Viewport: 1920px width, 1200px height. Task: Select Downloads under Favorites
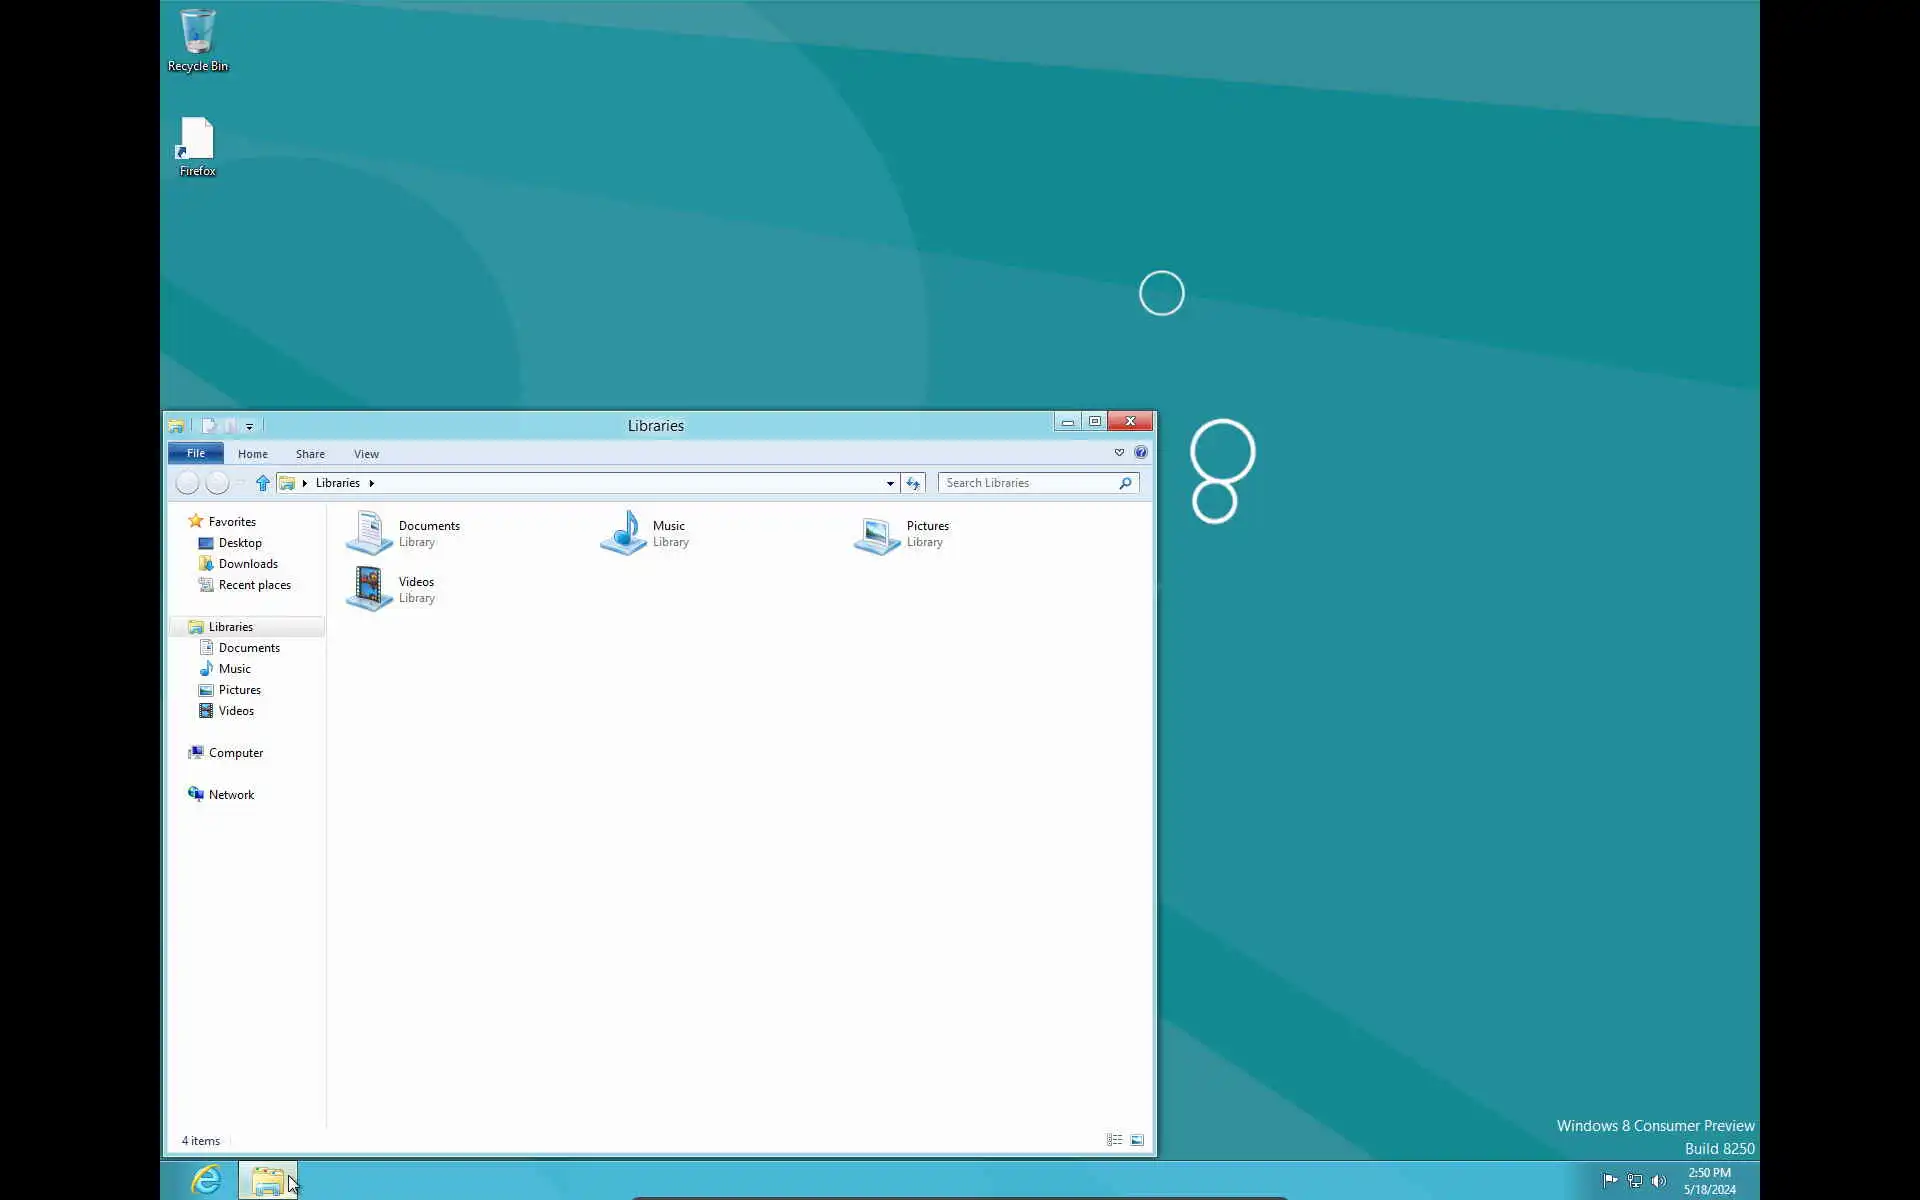click(248, 564)
